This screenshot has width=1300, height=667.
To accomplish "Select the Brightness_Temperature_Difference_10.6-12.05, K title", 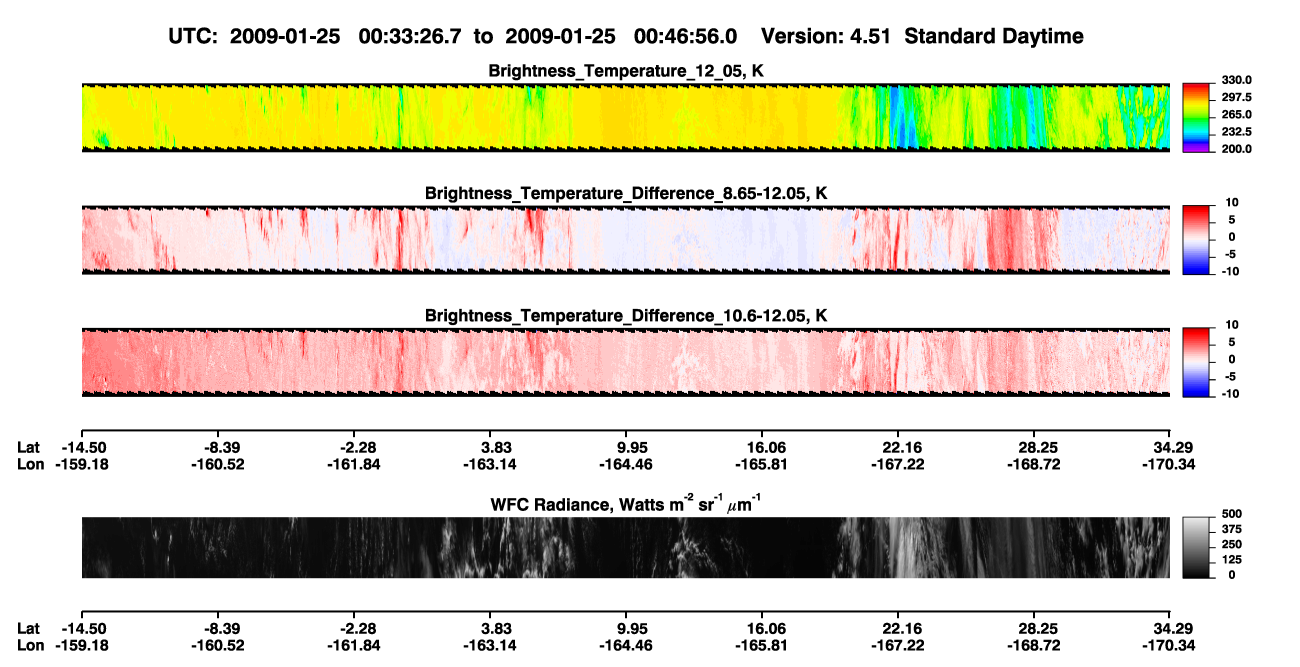I will 626,315.
